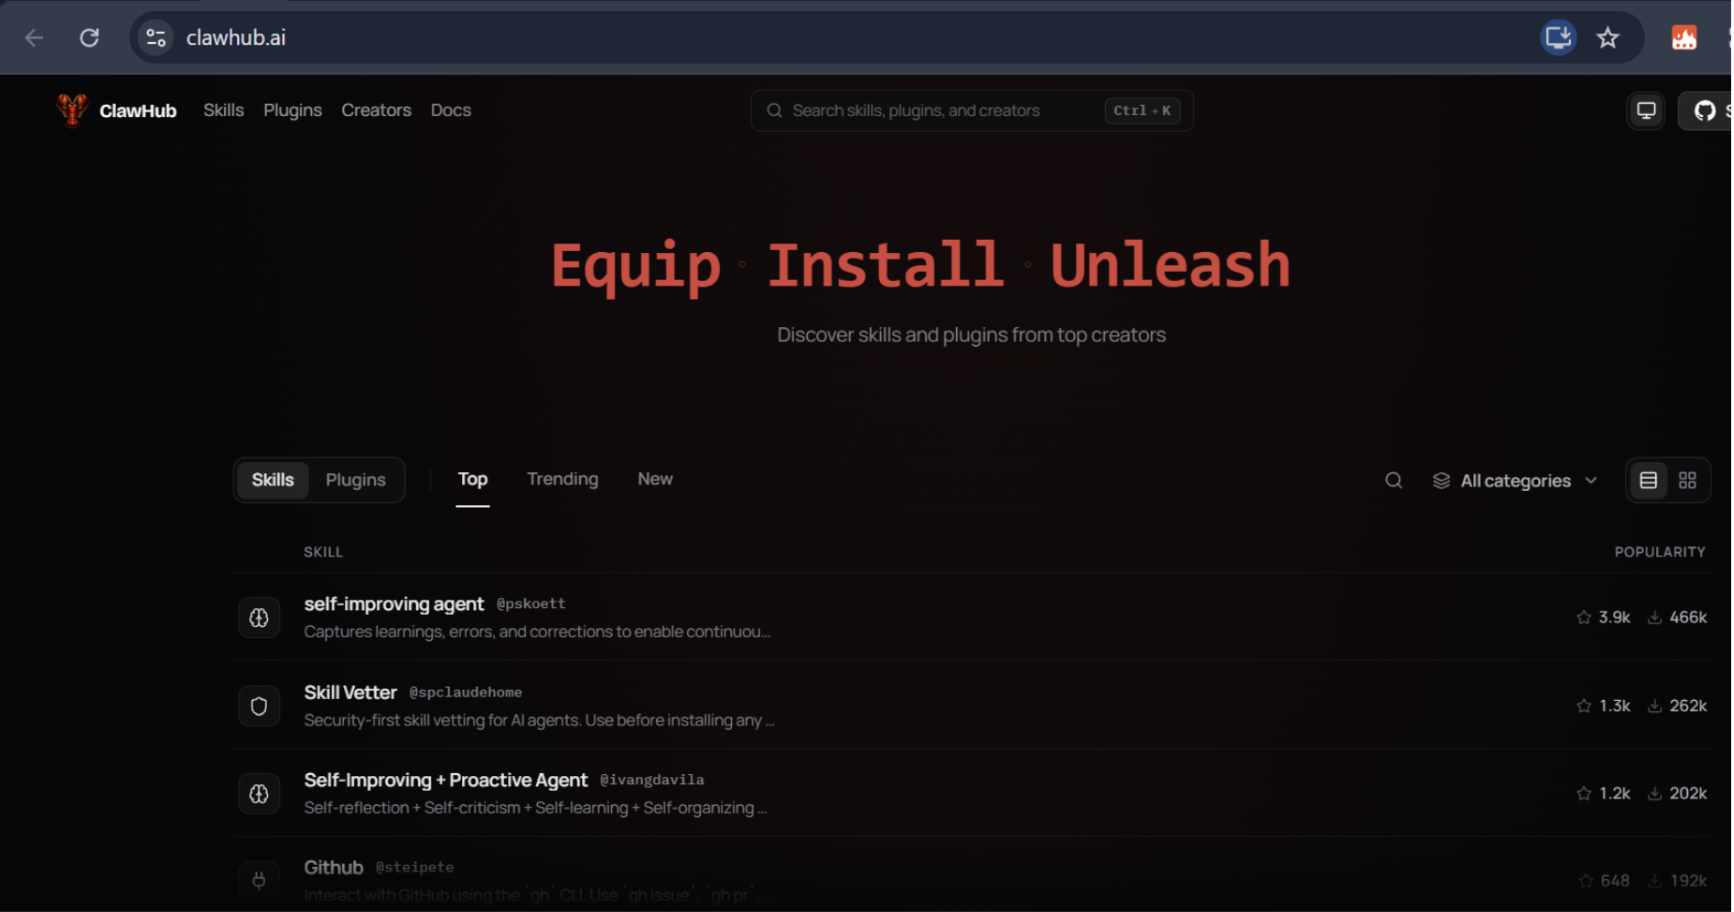Open site information icon in address bar
Viewport: 1734px width, 912px height.
coord(156,38)
